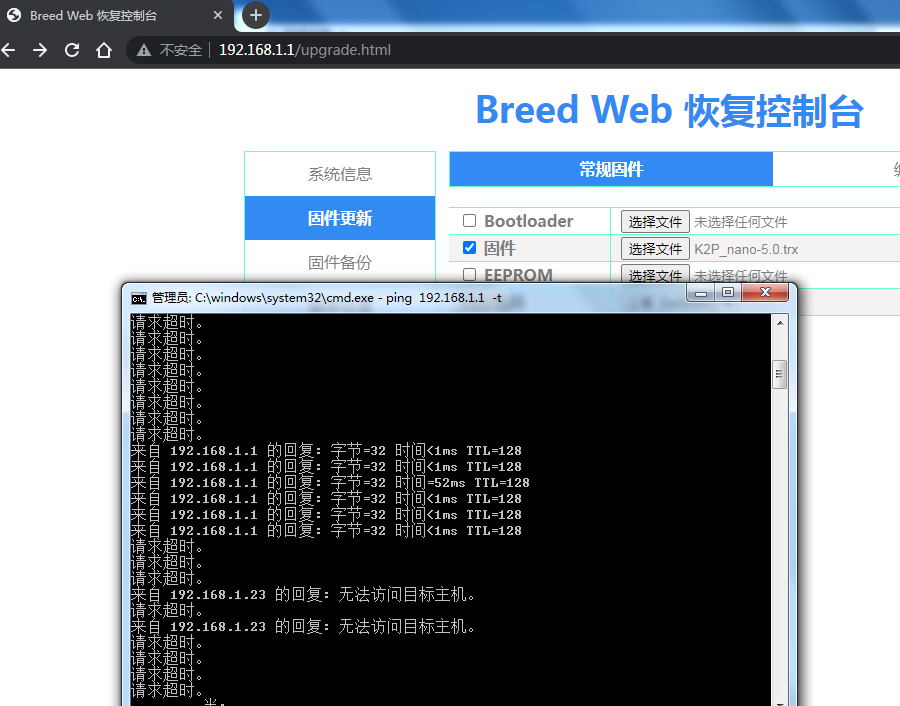Maximize the cmd.exe ping window
The image size is (900, 706).
[728, 293]
